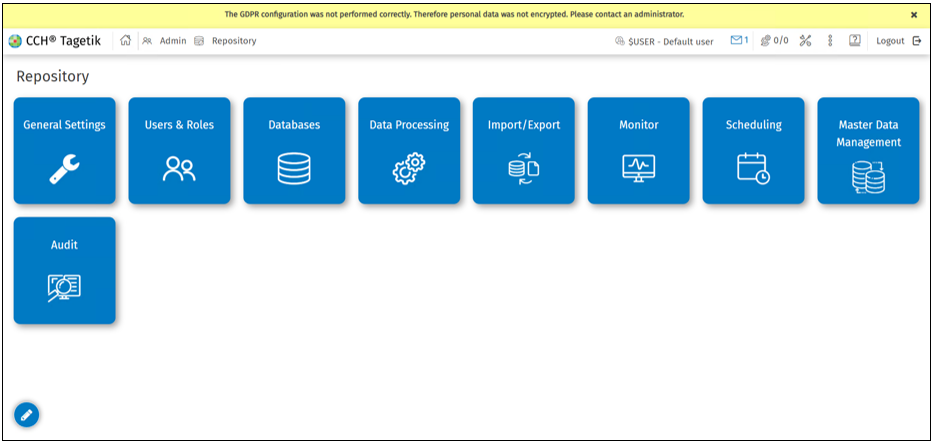933x444 pixels.
Task: Open the Monitor tile
Action: click(638, 151)
